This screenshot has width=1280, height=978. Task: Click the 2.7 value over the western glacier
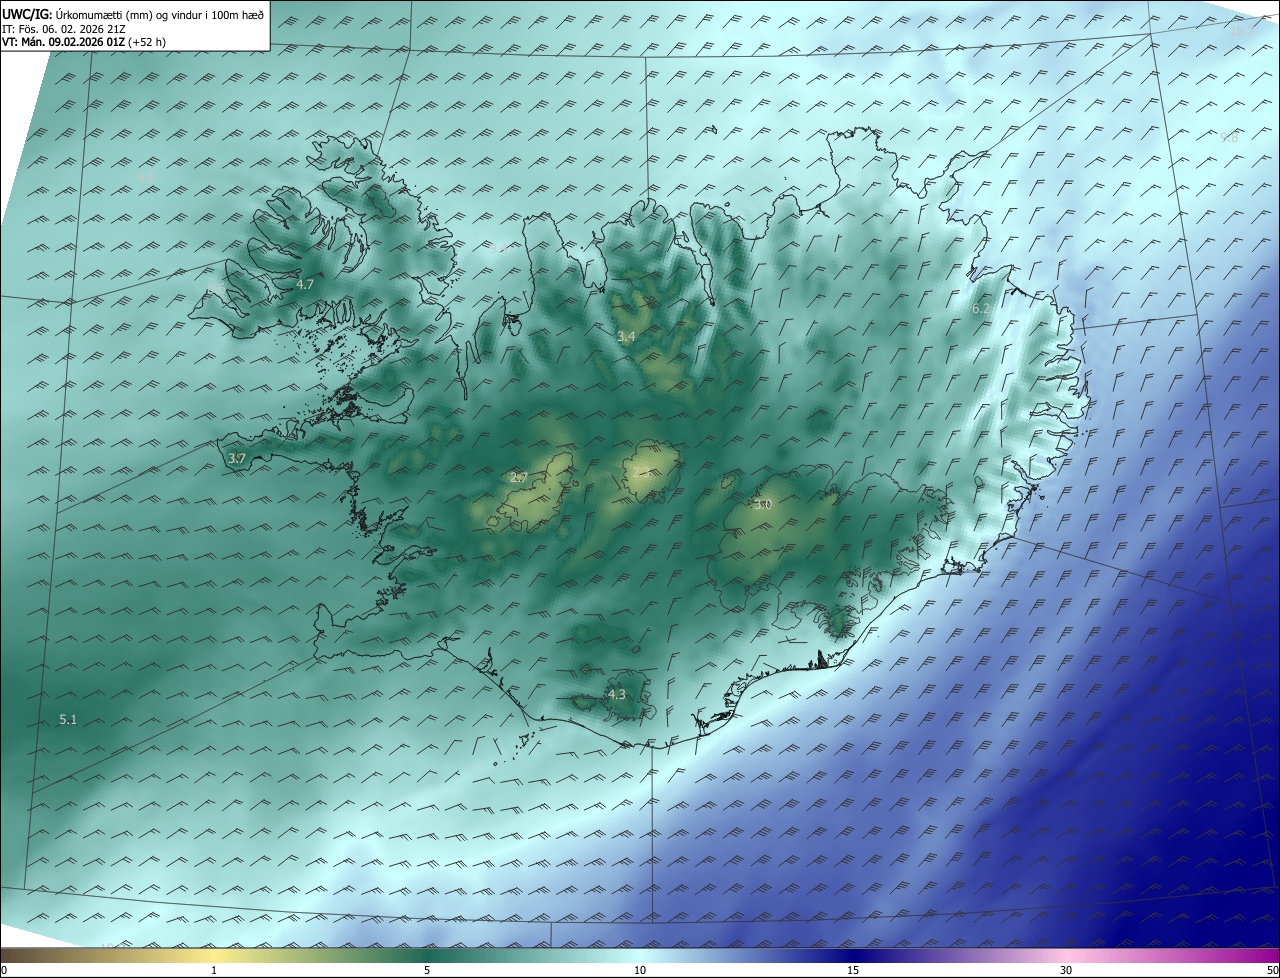(518, 478)
